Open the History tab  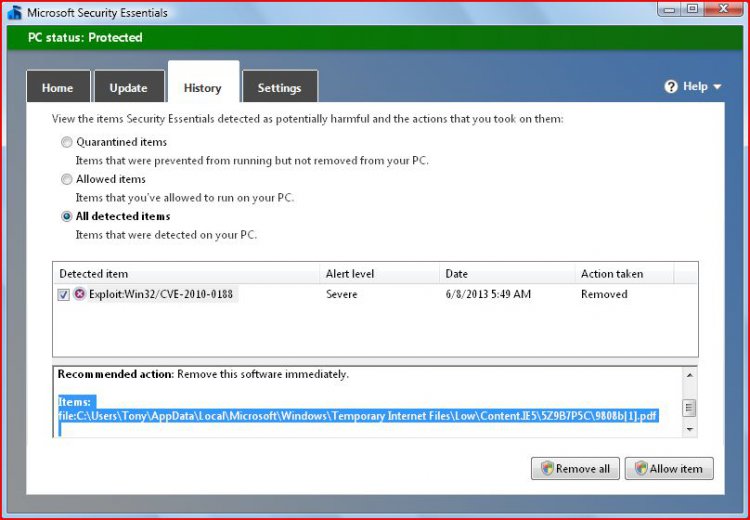pos(203,82)
